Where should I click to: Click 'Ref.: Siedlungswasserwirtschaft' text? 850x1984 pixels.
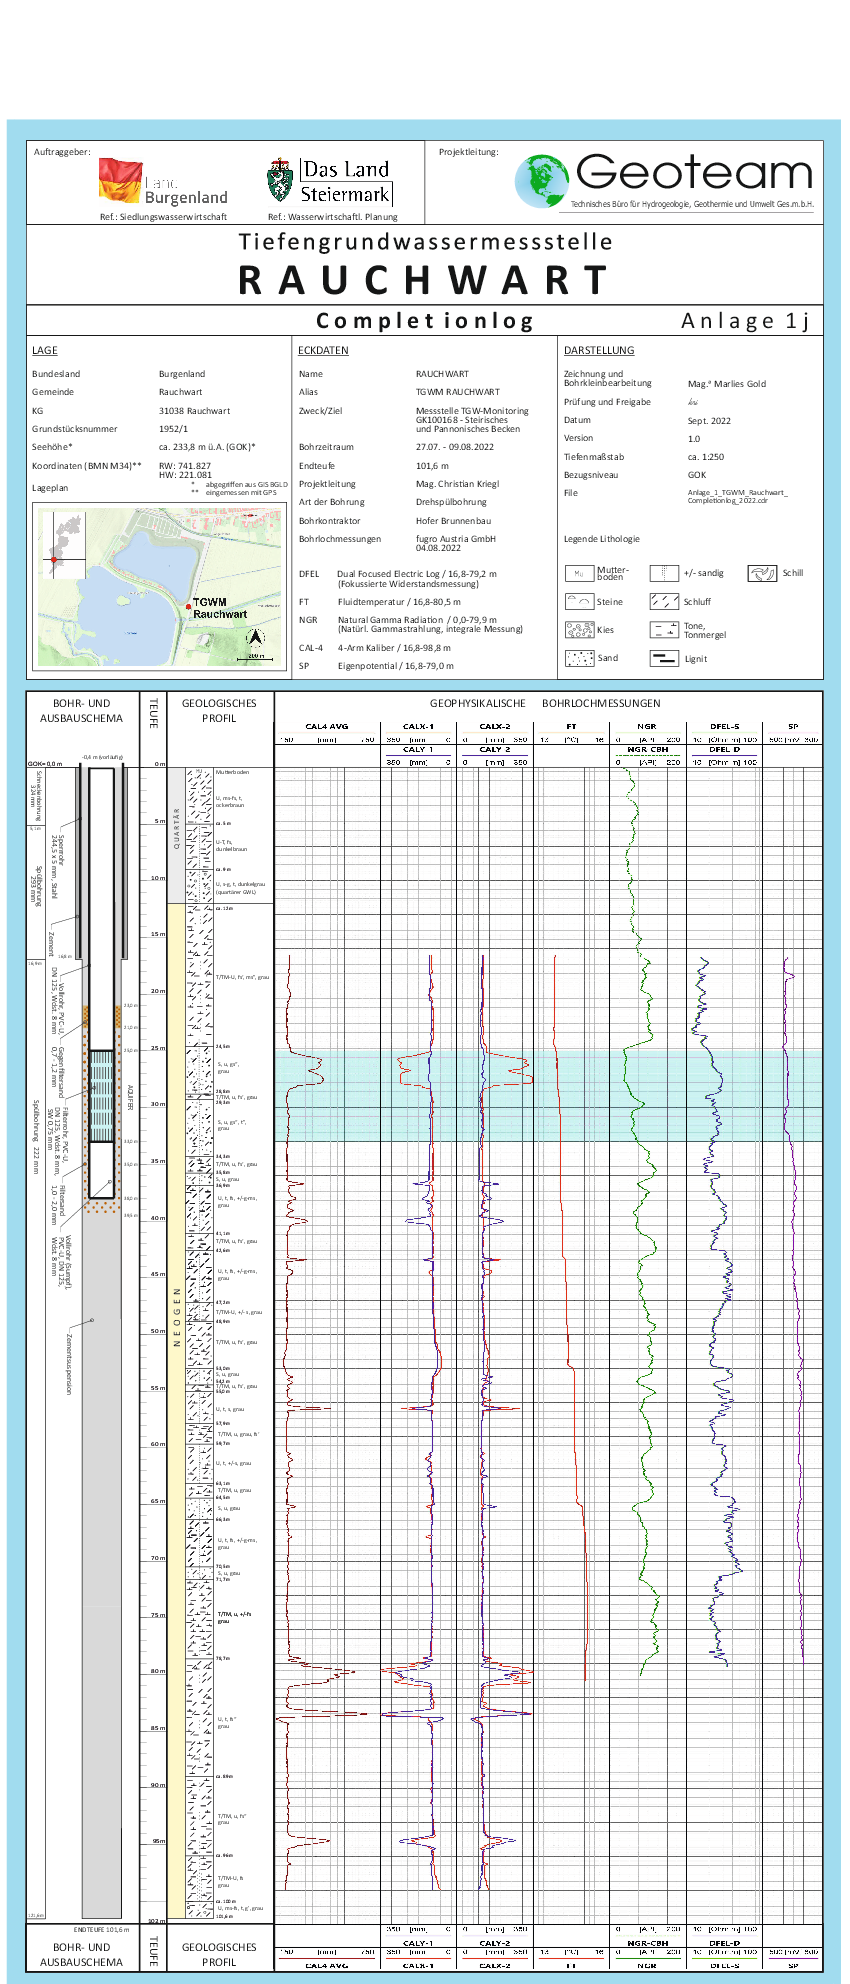click(163, 217)
